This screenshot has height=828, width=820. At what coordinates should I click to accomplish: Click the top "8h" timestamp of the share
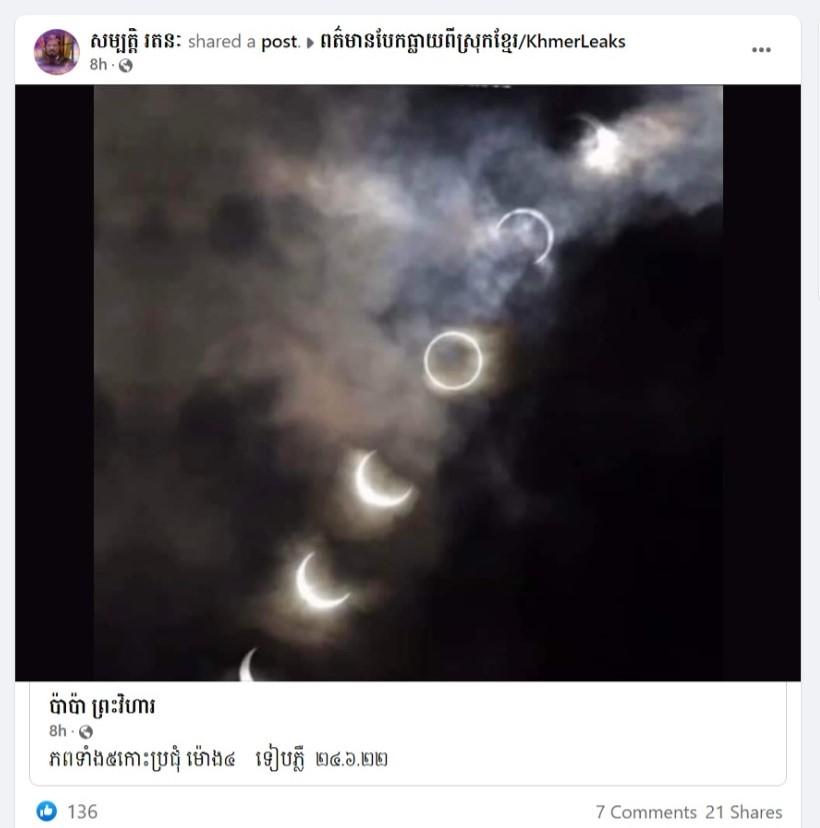pos(98,64)
